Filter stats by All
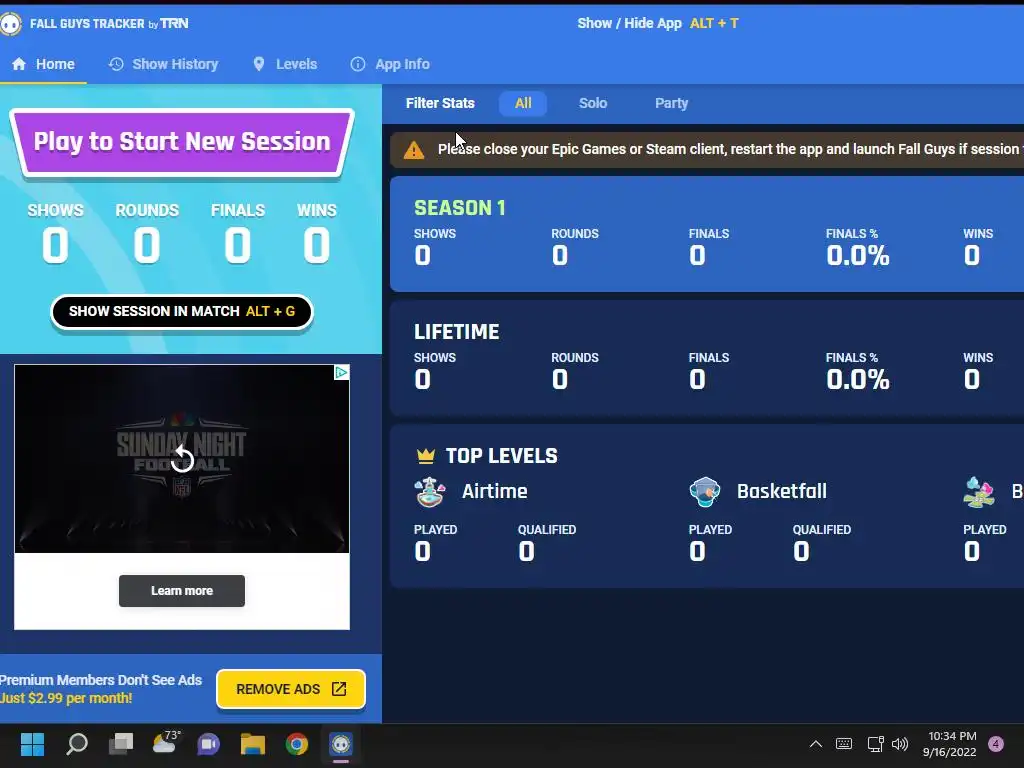Viewport: 1024px width, 768px height. [523, 103]
